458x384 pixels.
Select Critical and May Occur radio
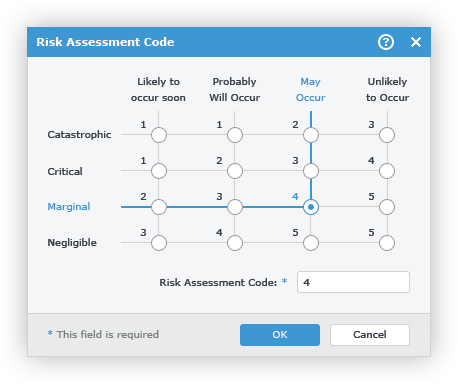coord(311,171)
